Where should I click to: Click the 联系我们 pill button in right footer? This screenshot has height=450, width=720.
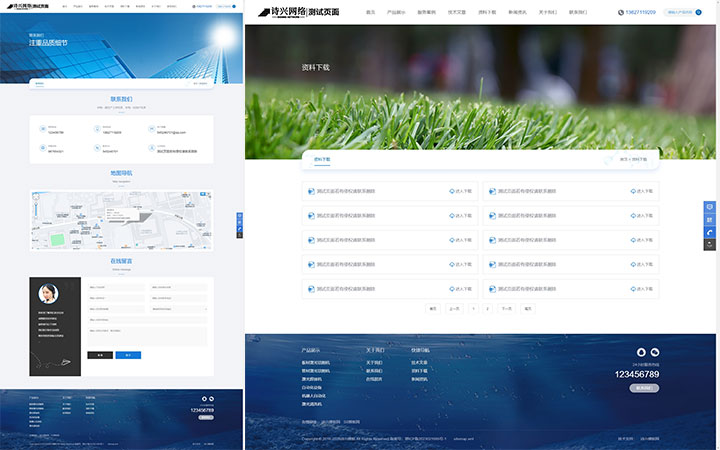click(644, 388)
